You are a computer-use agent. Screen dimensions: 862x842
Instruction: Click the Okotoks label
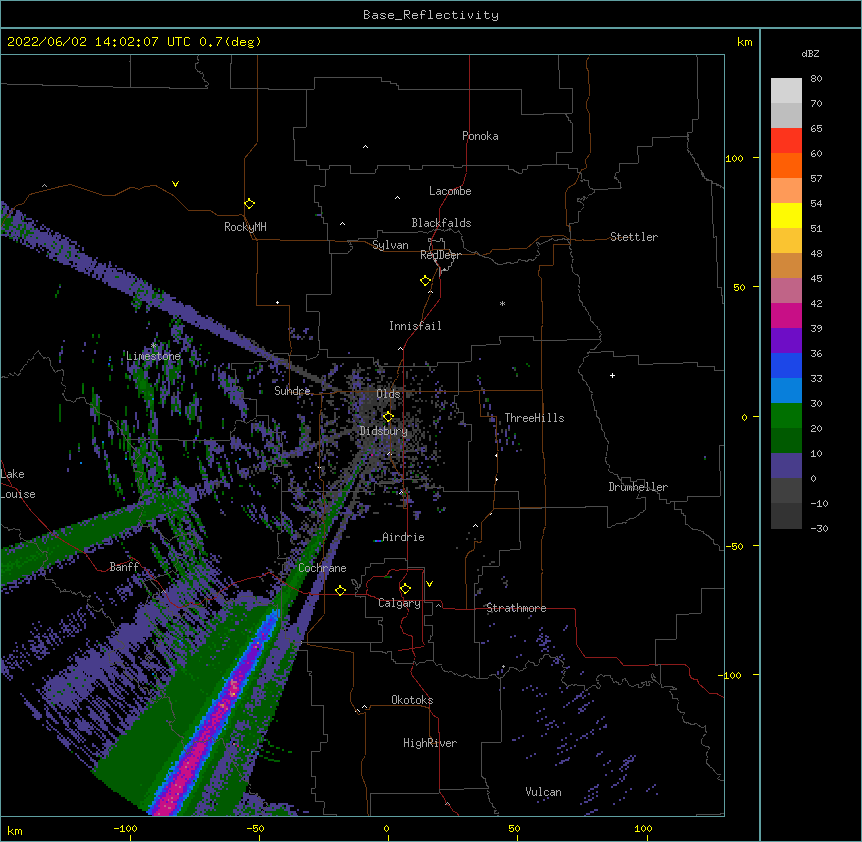[x=412, y=700]
